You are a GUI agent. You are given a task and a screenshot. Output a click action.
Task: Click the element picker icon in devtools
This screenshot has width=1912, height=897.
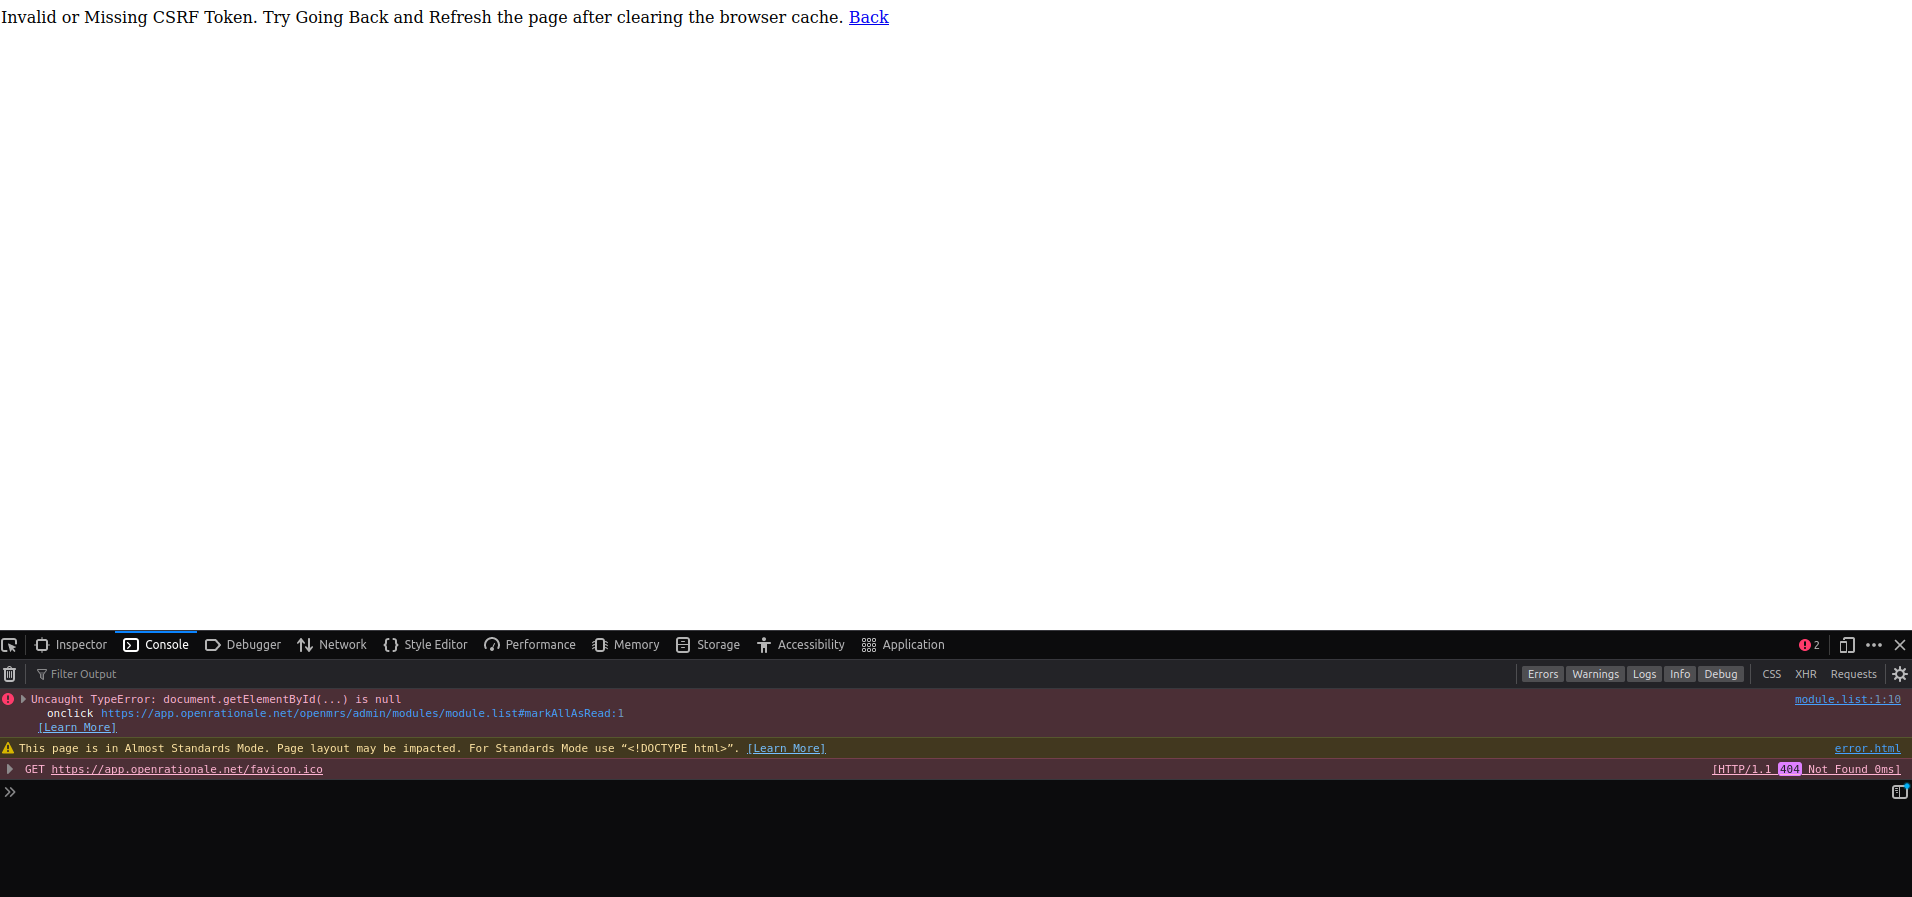10,645
